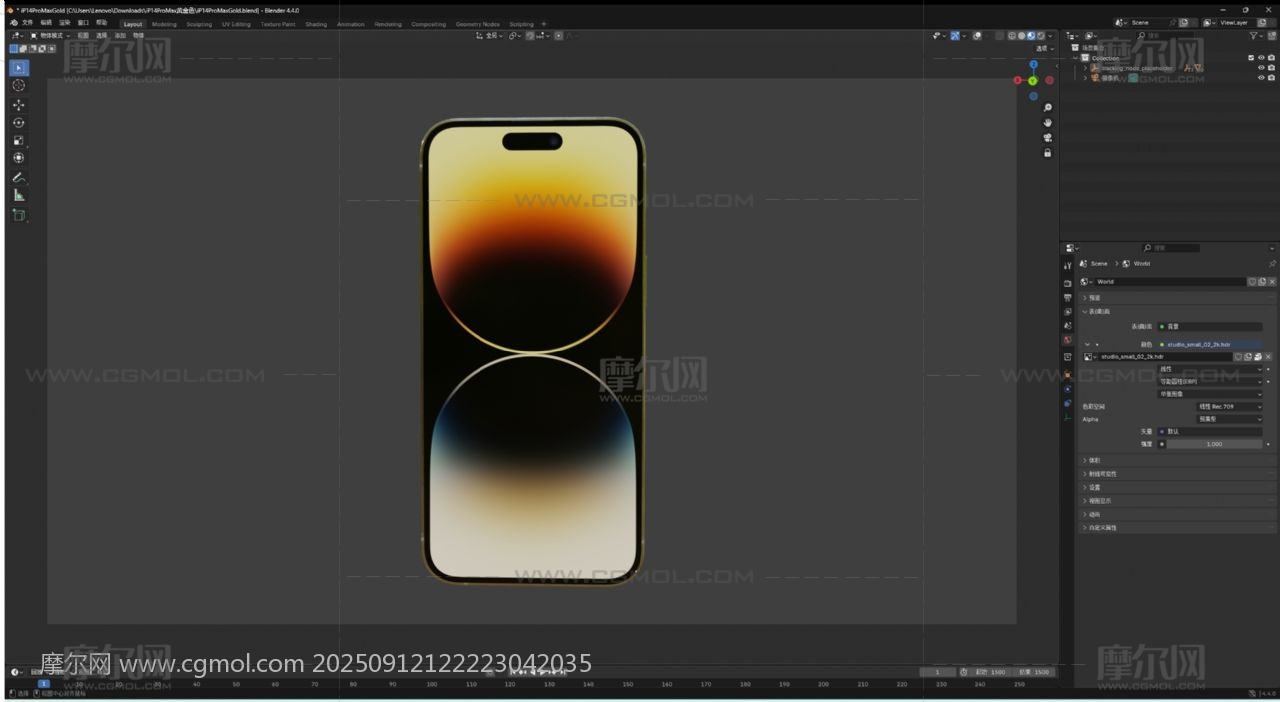This screenshot has height=702, width=1280.
Task: Open the View Layer properties tab
Action: [x=1068, y=312]
